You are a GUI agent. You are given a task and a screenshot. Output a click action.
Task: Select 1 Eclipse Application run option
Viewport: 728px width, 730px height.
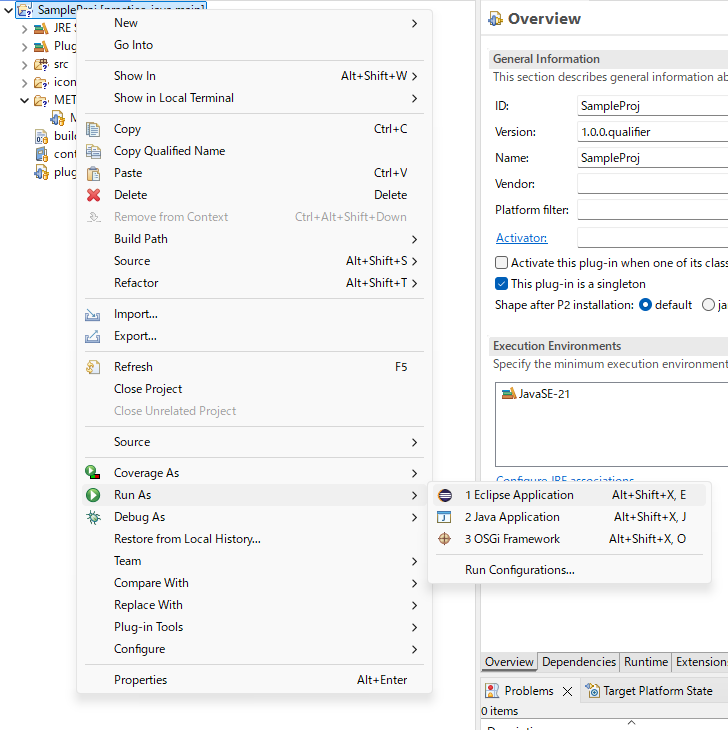pos(569,495)
